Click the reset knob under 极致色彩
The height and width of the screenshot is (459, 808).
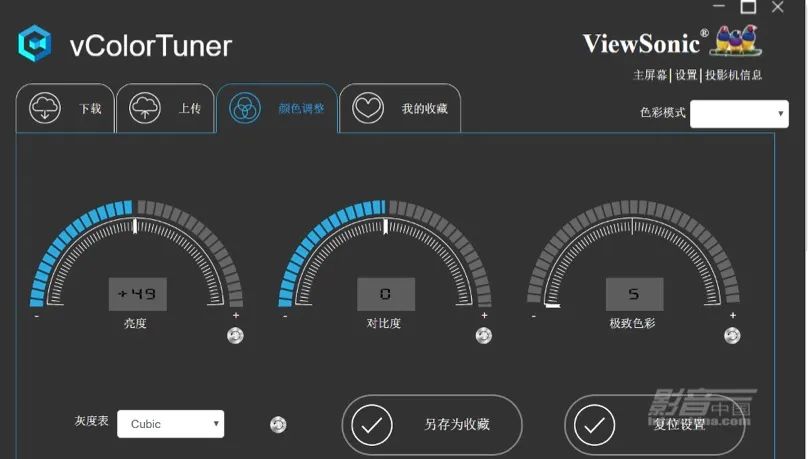coord(731,336)
